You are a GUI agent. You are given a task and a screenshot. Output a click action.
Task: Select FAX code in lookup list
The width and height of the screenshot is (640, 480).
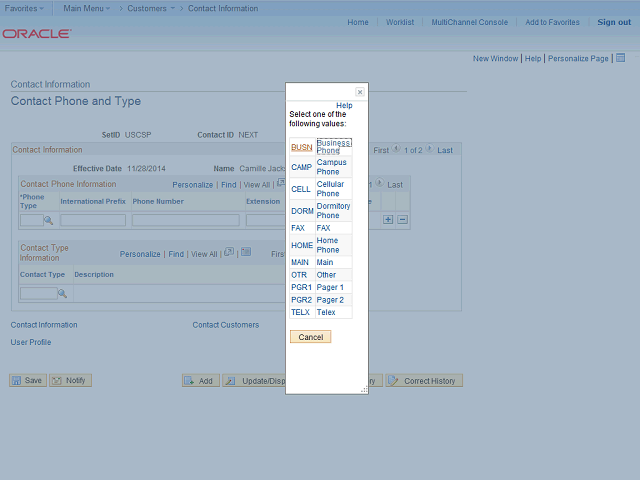click(298, 228)
